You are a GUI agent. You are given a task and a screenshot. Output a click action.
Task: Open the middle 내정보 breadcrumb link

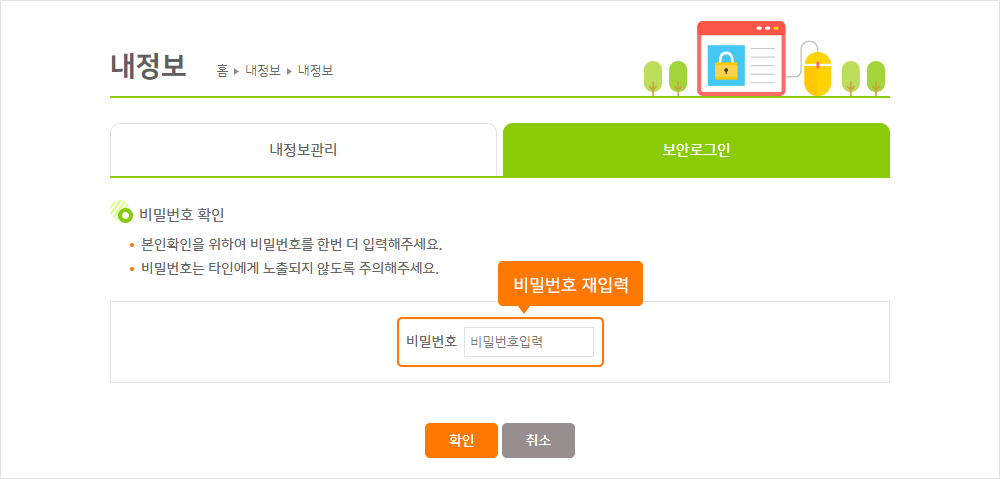tap(263, 71)
